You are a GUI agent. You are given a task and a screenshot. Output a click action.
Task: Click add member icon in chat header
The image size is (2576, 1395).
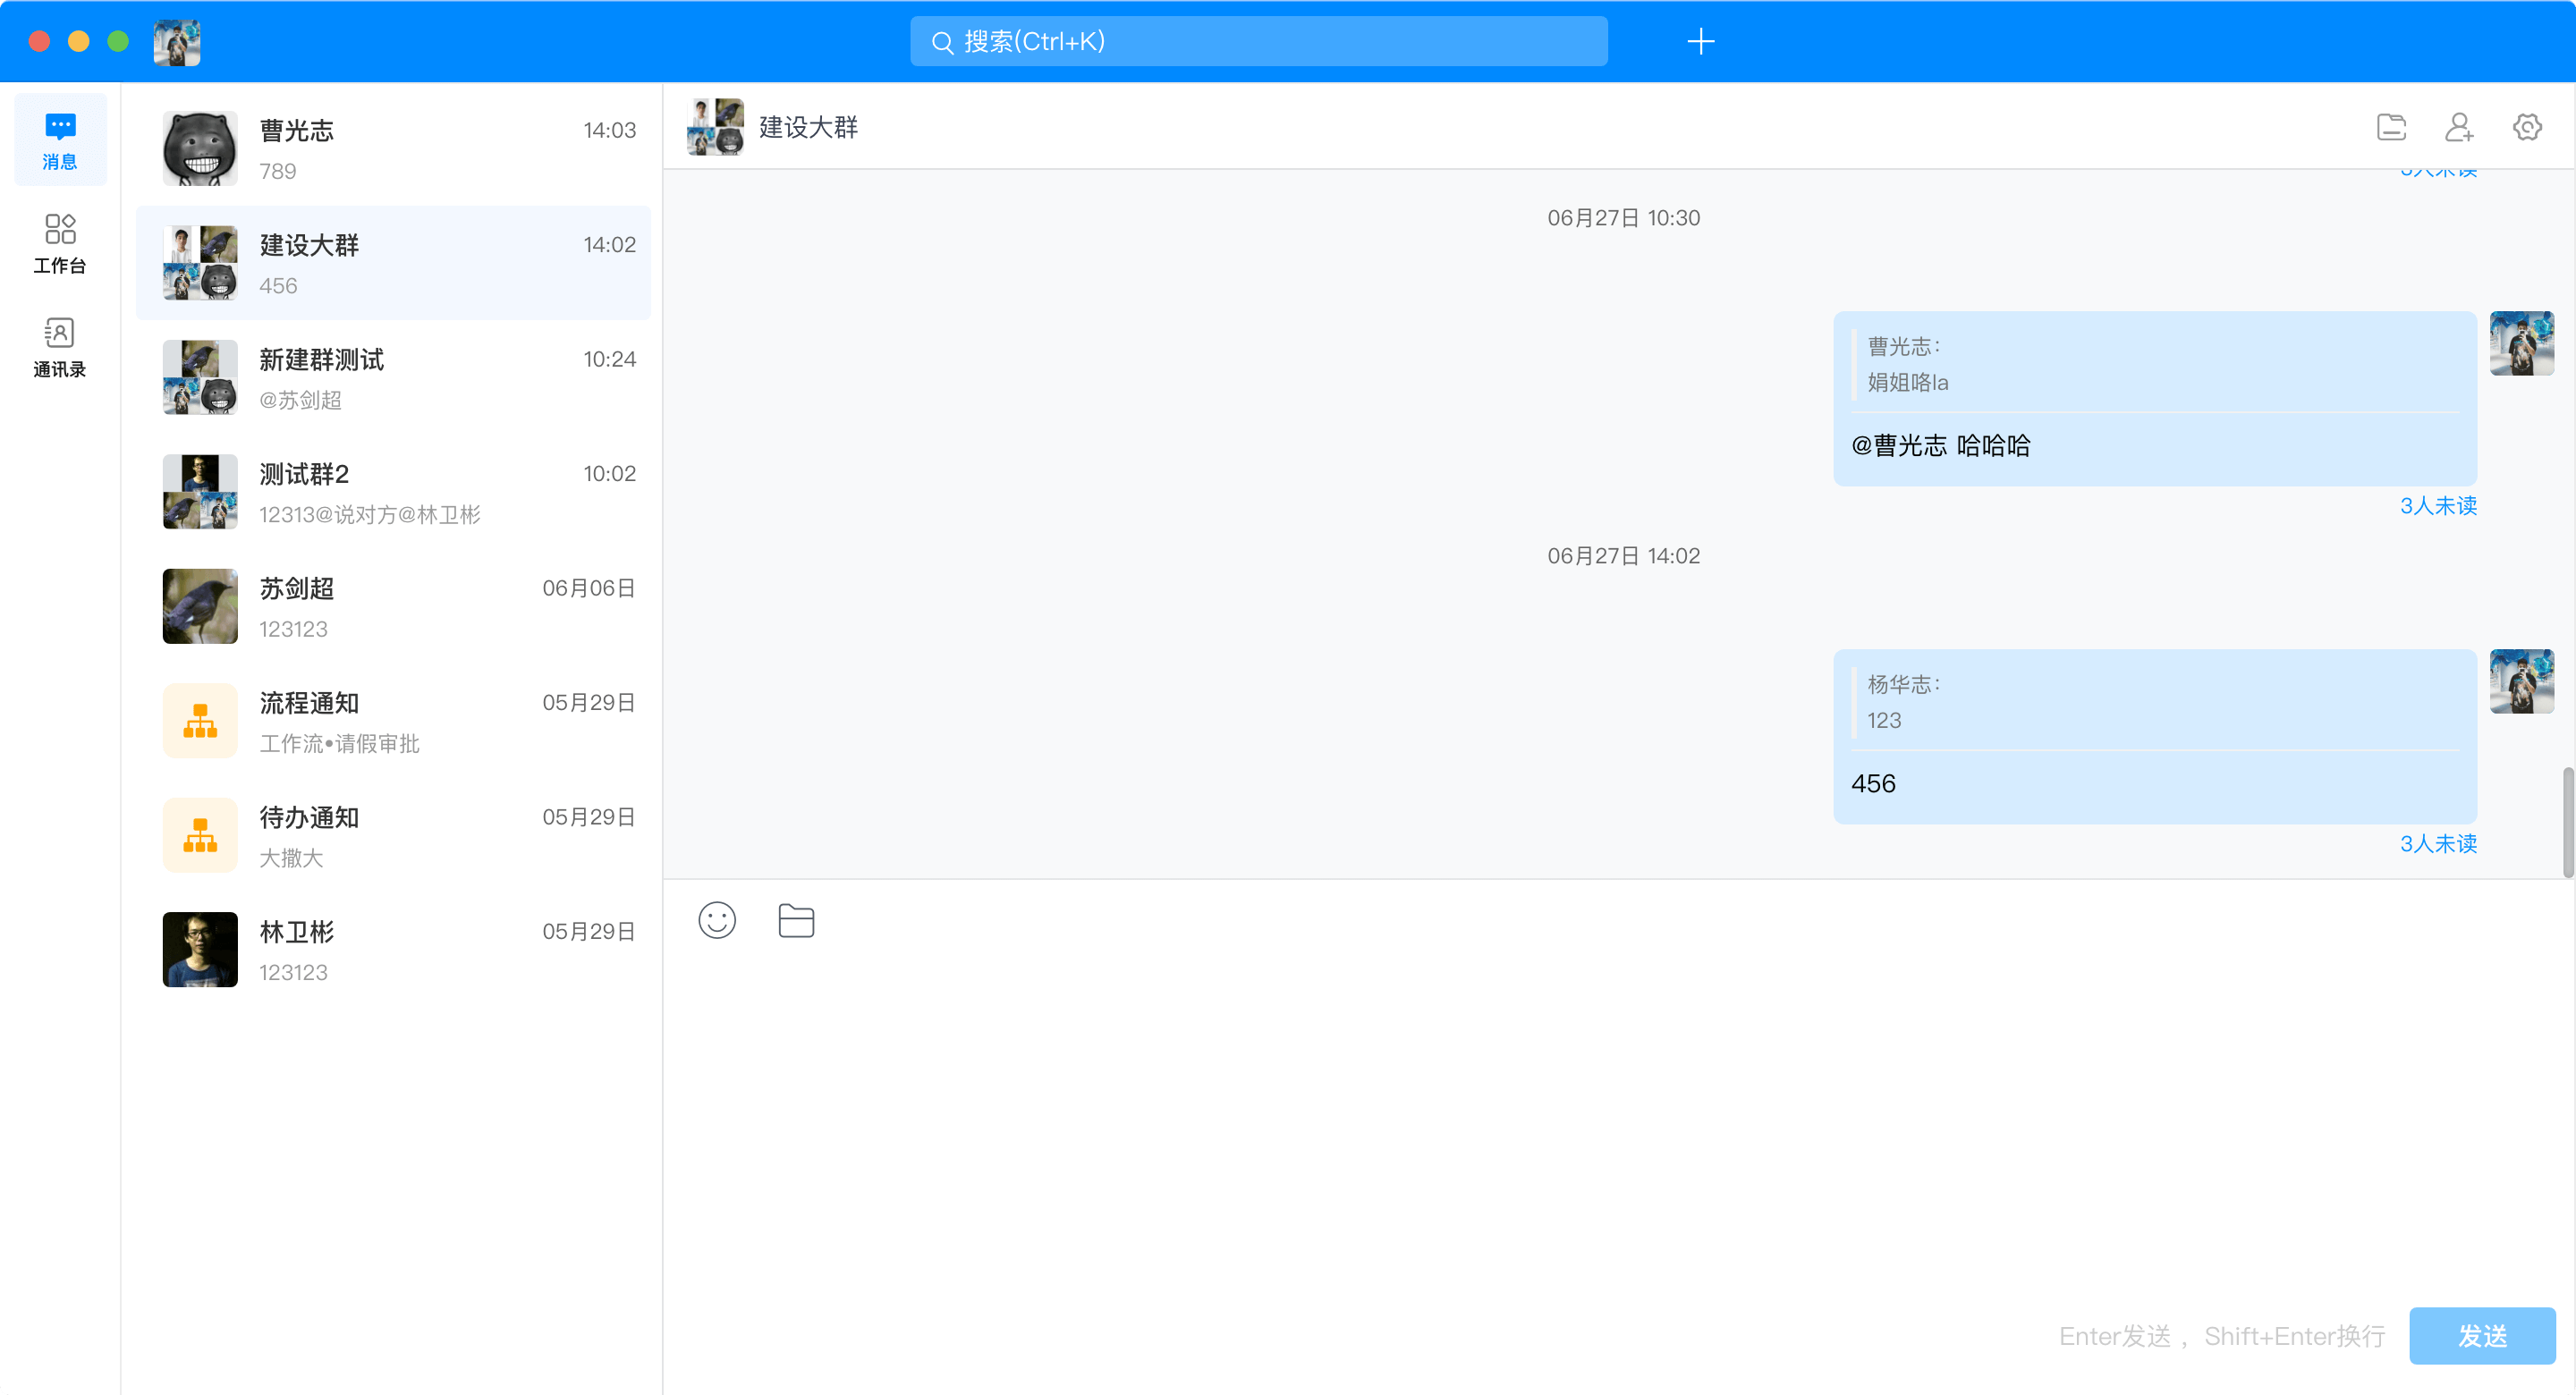[2459, 127]
